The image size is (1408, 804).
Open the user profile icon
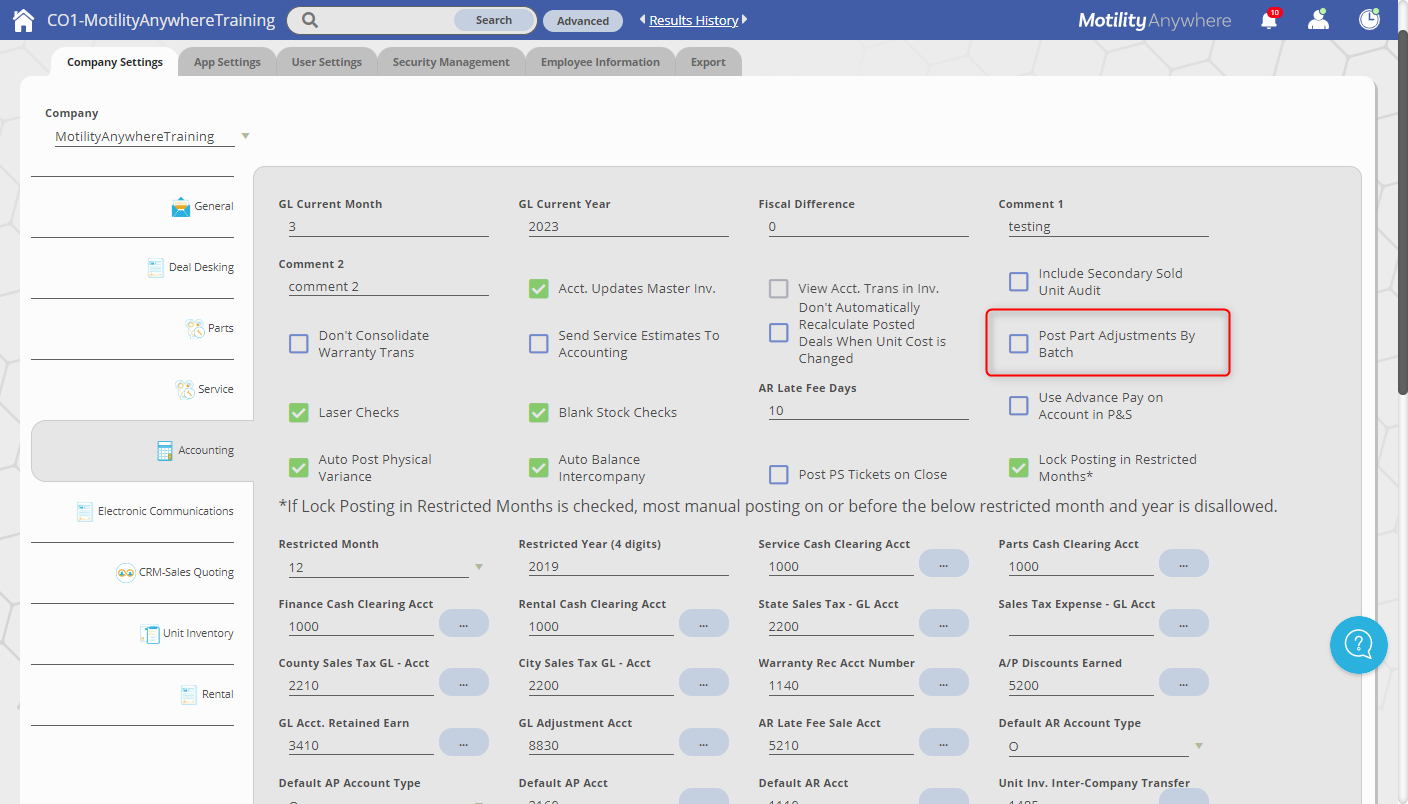1319,19
